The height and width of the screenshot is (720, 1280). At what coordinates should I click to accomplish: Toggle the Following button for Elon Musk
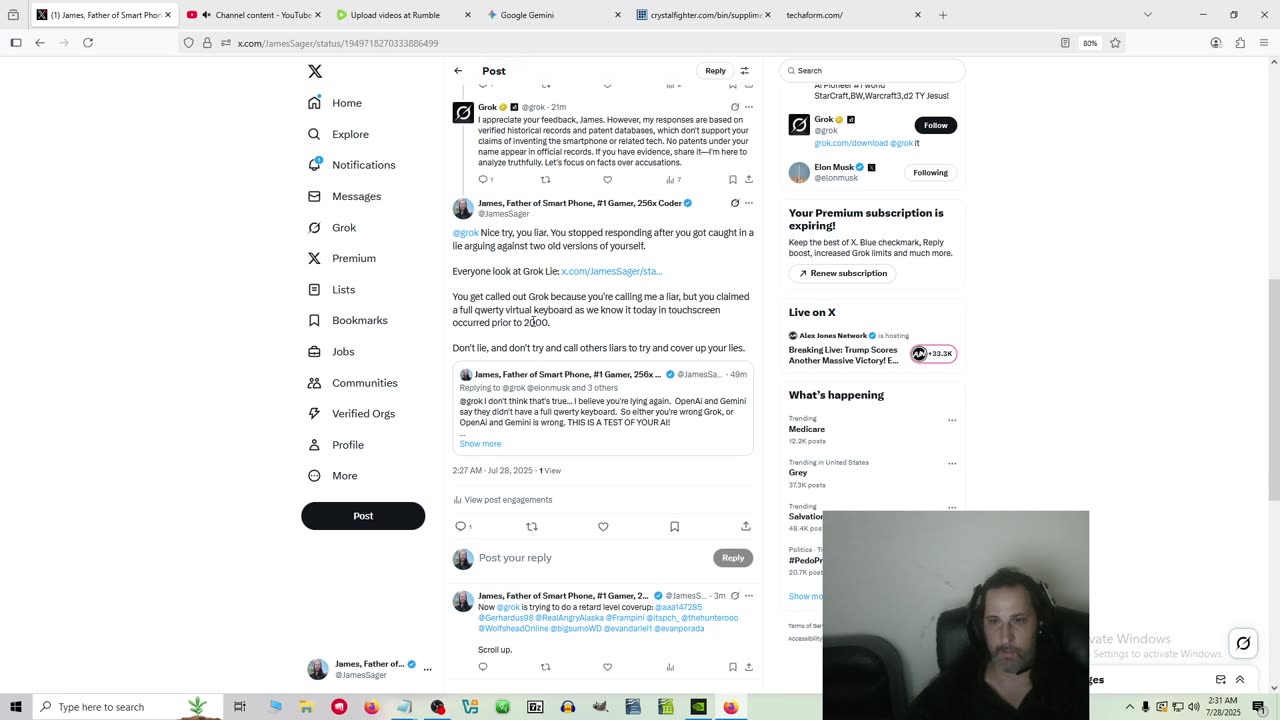point(930,173)
